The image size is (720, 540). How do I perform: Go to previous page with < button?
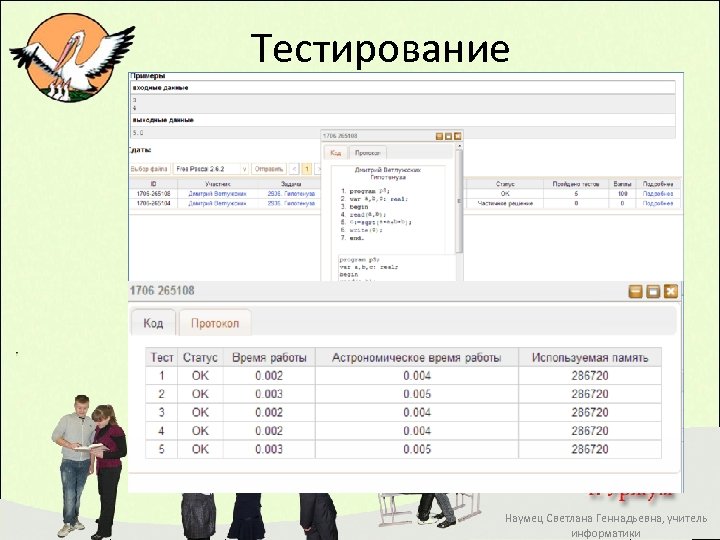coord(294,169)
